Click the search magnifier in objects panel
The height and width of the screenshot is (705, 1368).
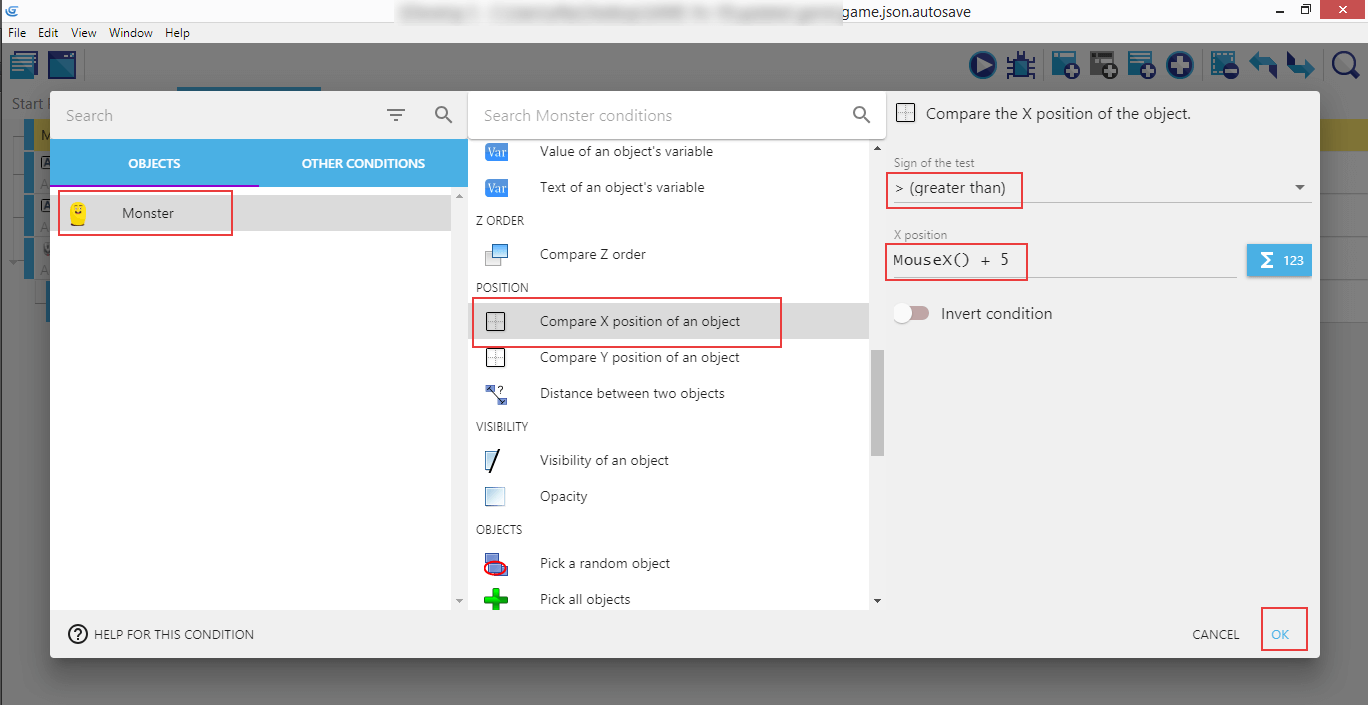pos(444,115)
